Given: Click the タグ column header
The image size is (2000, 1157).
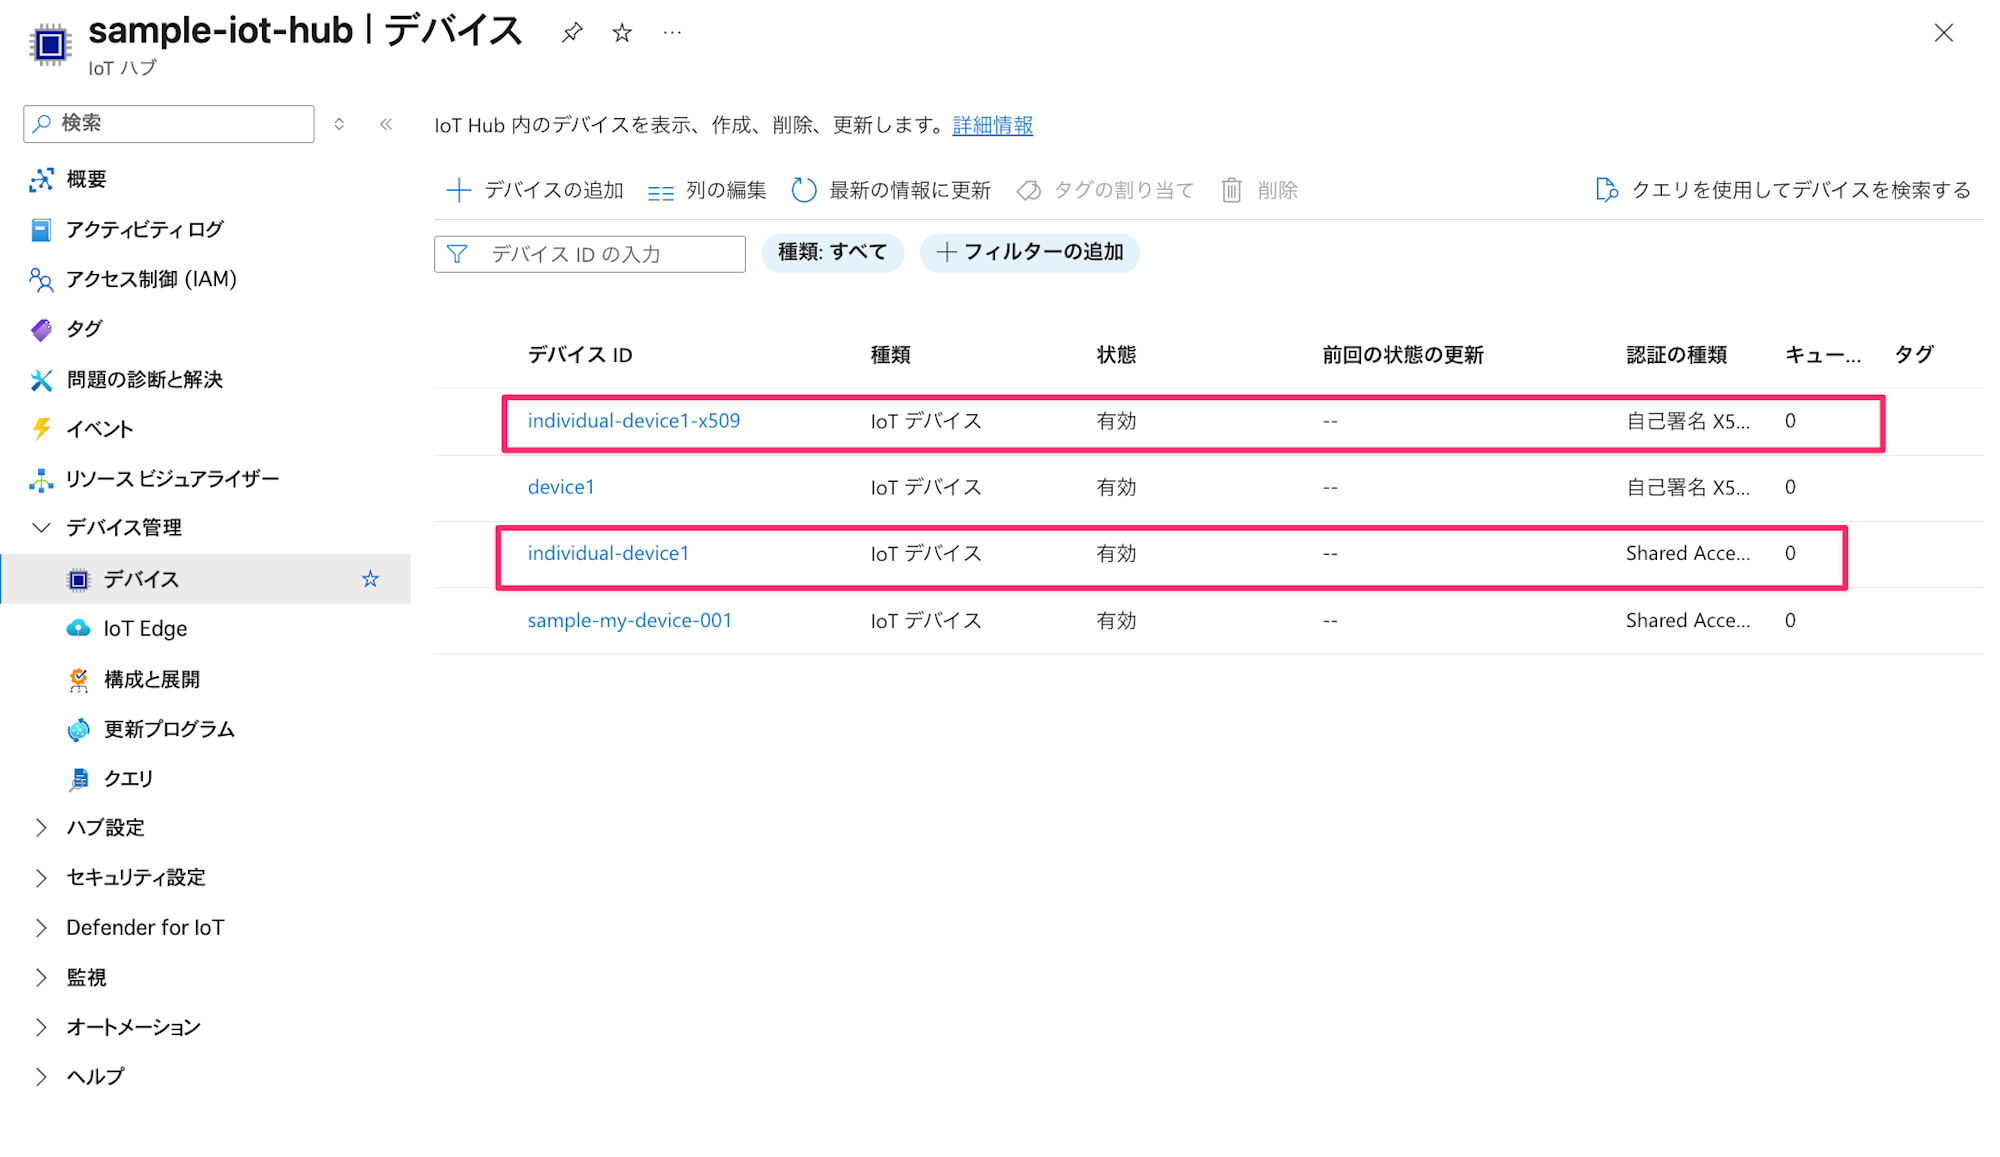Looking at the screenshot, I should coord(1914,355).
